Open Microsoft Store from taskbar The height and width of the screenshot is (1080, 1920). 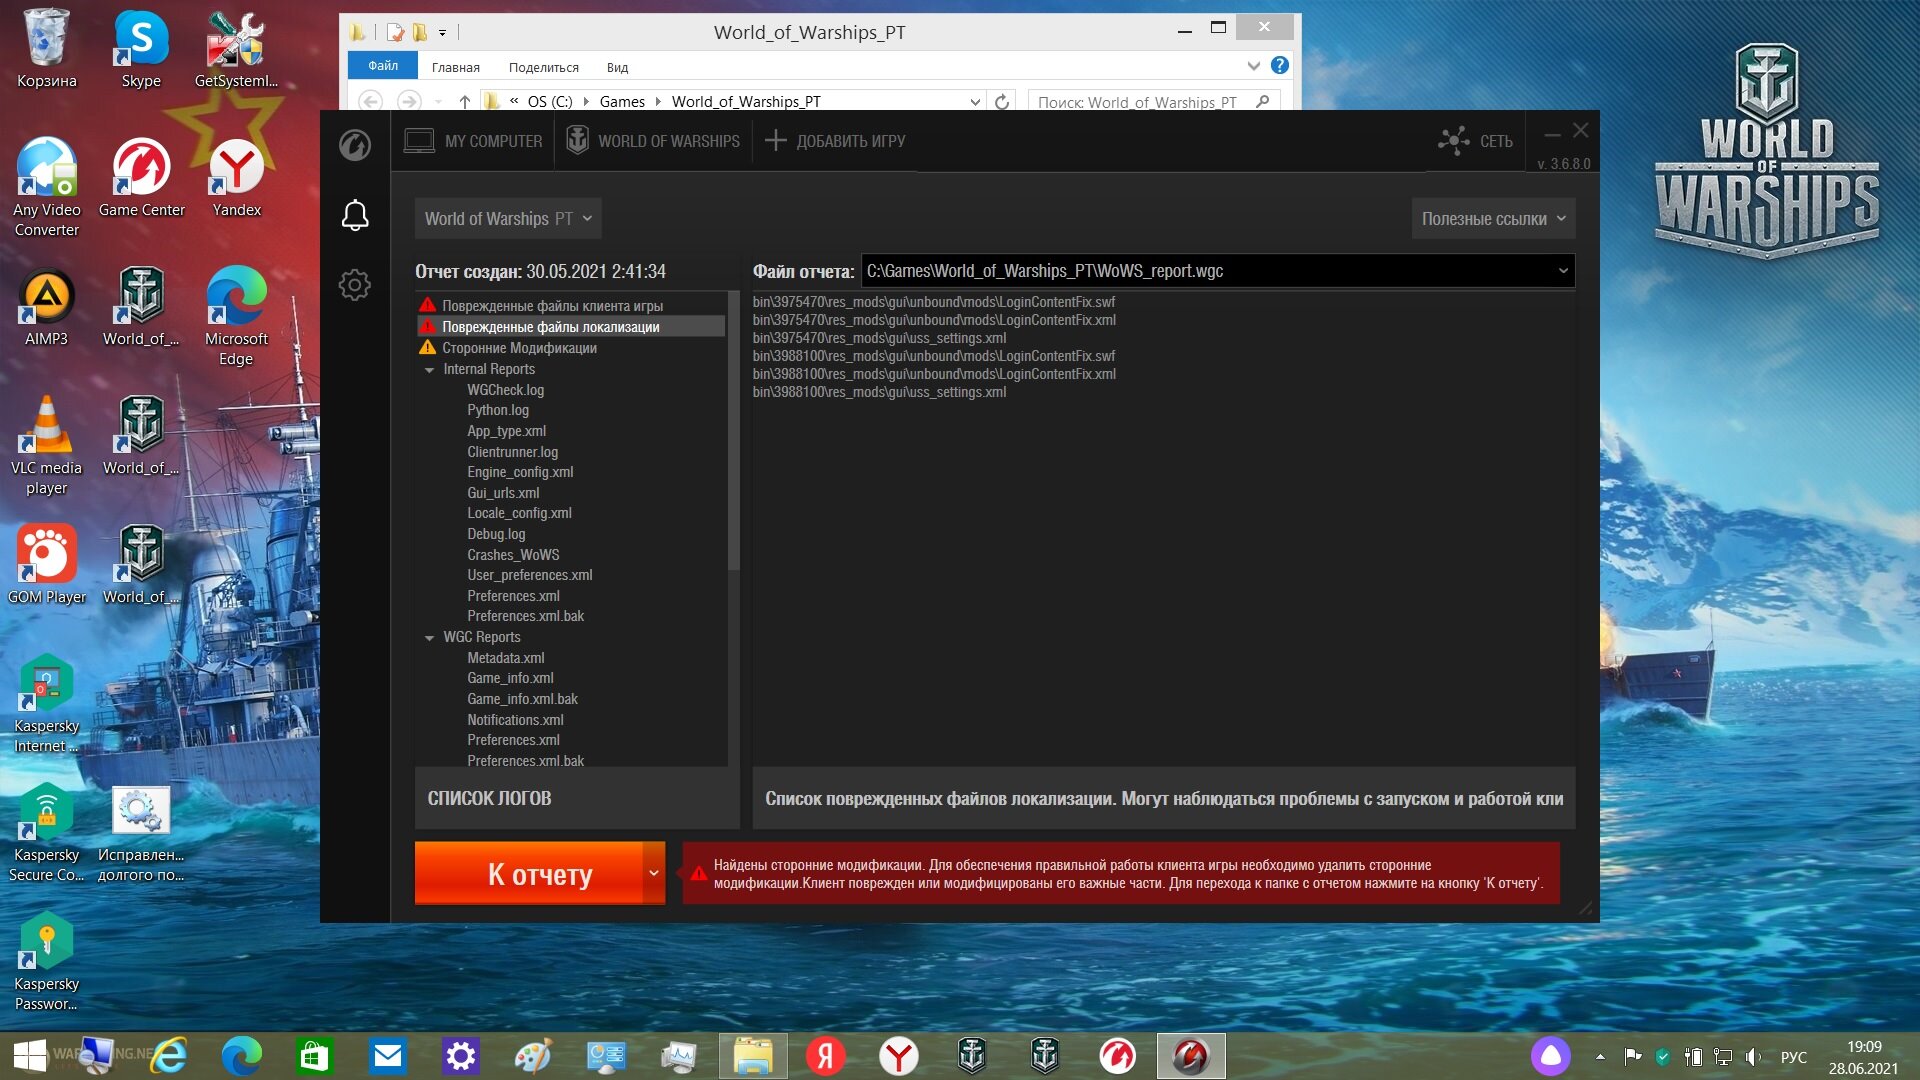pos(314,1056)
